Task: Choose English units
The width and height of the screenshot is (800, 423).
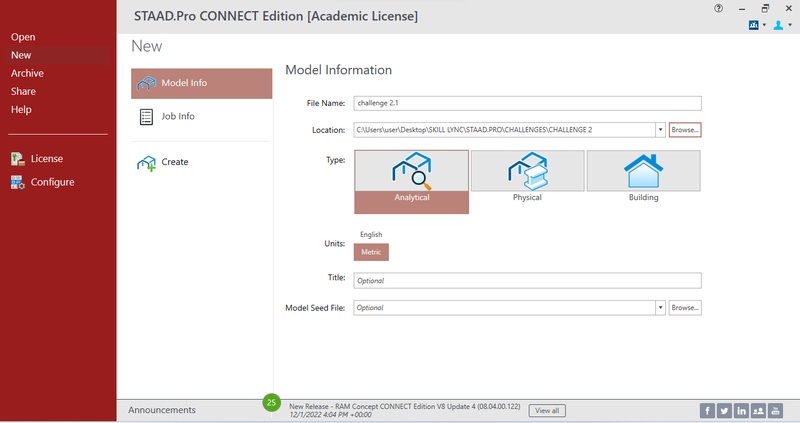Action: tap(371, 234)
